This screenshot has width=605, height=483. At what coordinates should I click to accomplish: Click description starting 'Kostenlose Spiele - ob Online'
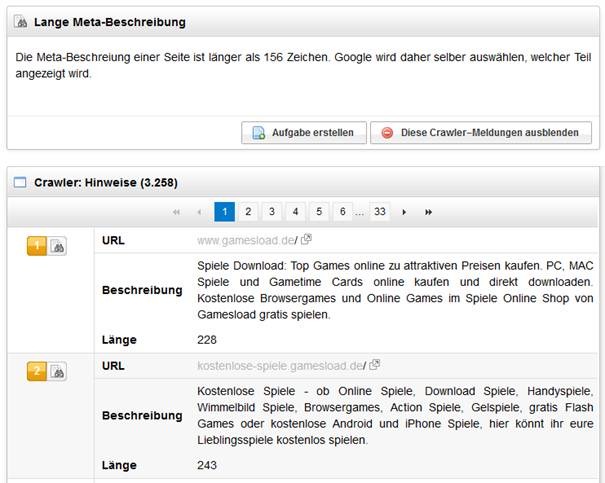(395, 415)
